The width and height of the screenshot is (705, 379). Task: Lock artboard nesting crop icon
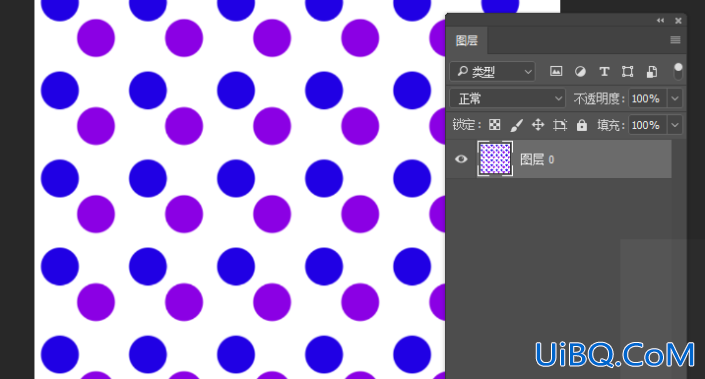point(560,125)
